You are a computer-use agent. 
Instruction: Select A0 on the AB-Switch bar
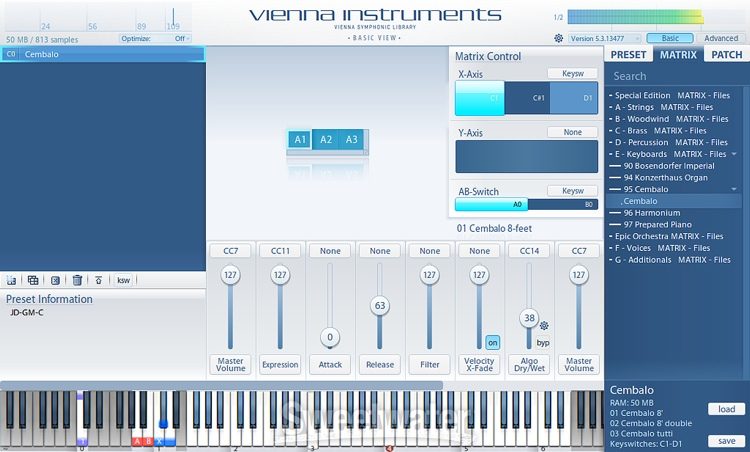point(491,204)
